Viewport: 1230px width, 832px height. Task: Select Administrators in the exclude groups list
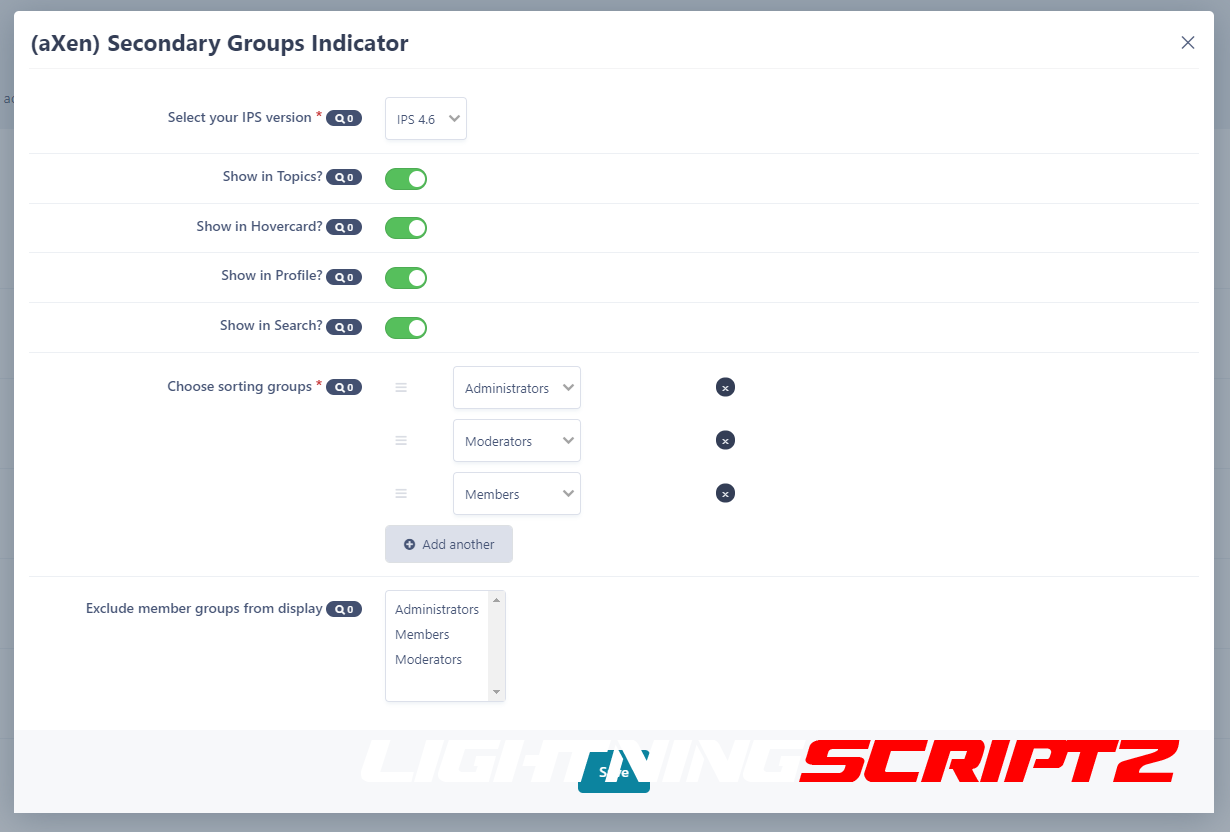437,610
